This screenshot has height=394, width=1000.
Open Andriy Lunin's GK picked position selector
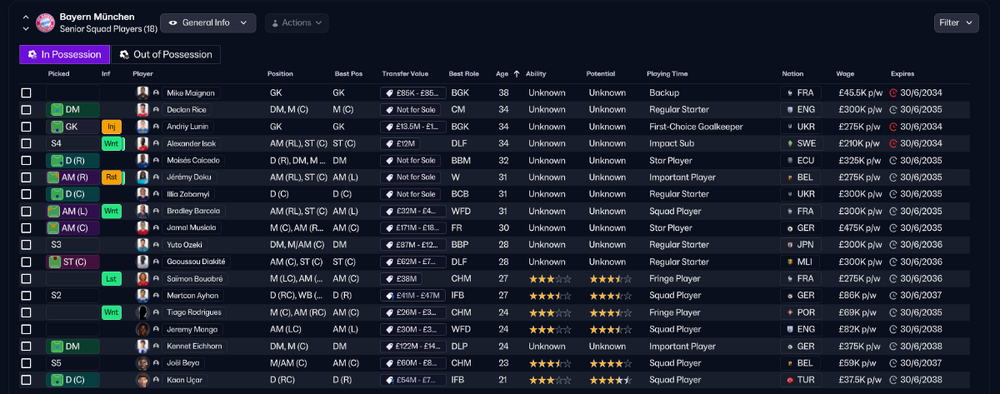(72, 127)
